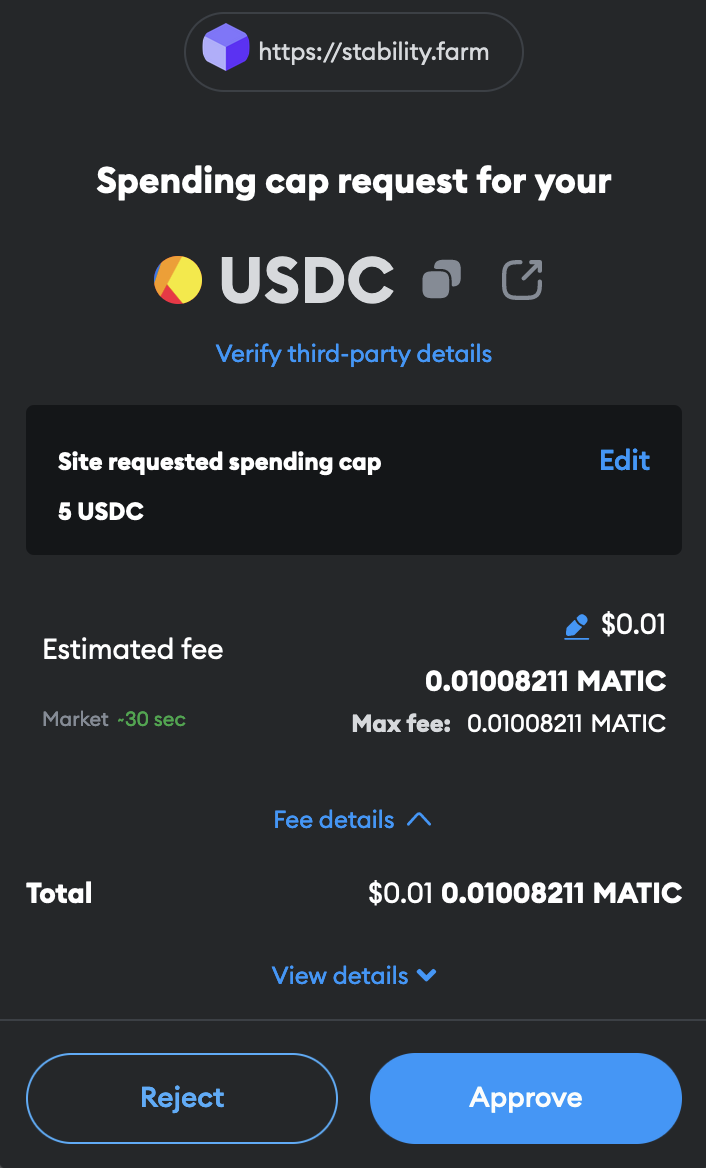Expand the View details dropdown

(354, 975)
